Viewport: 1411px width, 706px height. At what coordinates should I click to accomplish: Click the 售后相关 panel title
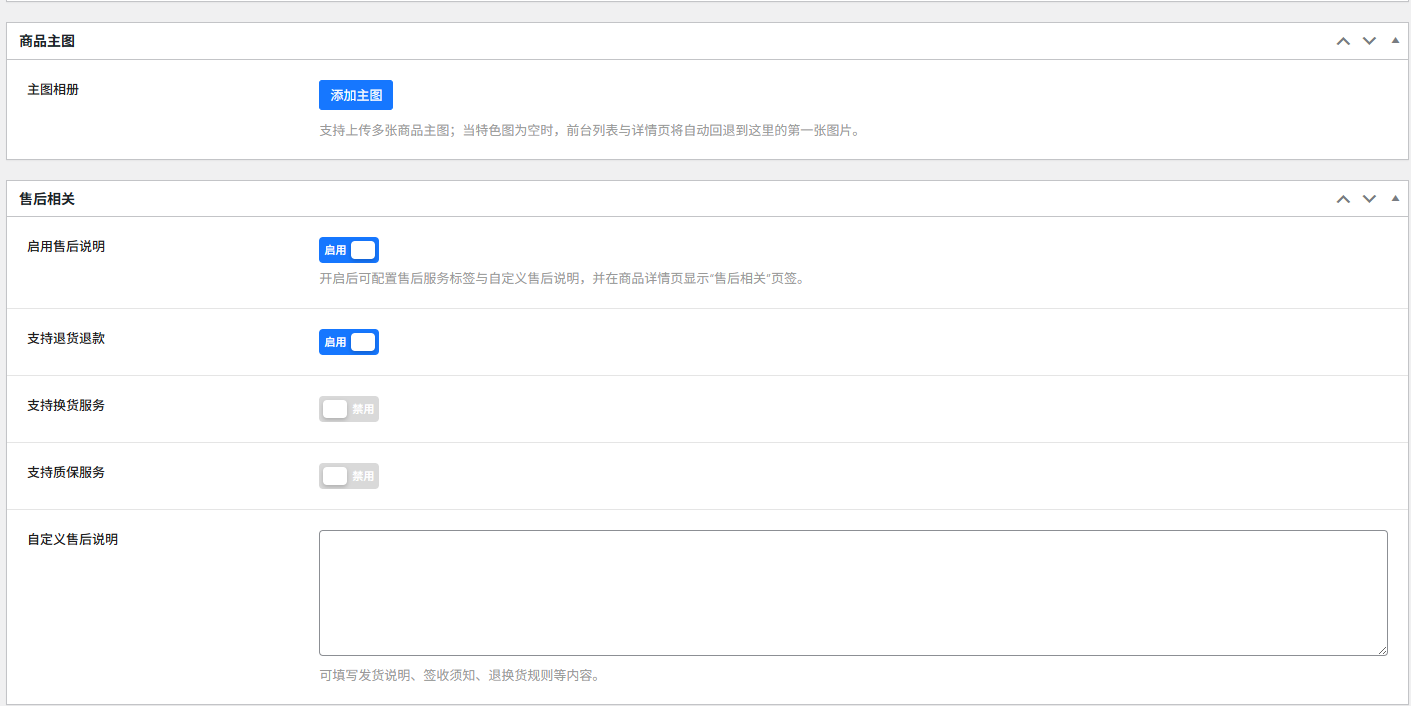pos(47,199)
